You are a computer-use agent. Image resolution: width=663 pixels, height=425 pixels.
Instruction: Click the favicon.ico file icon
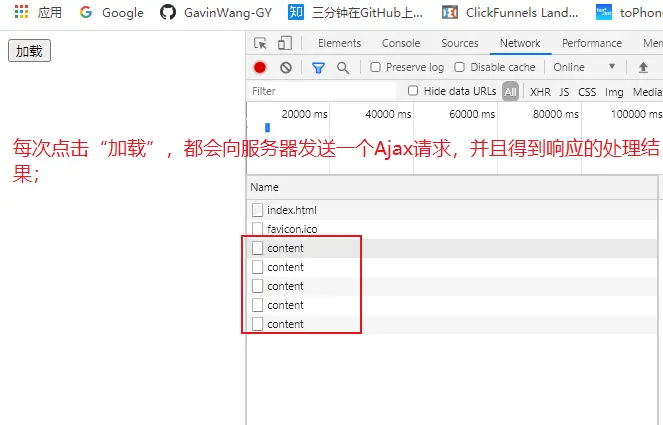pos(257,229)
